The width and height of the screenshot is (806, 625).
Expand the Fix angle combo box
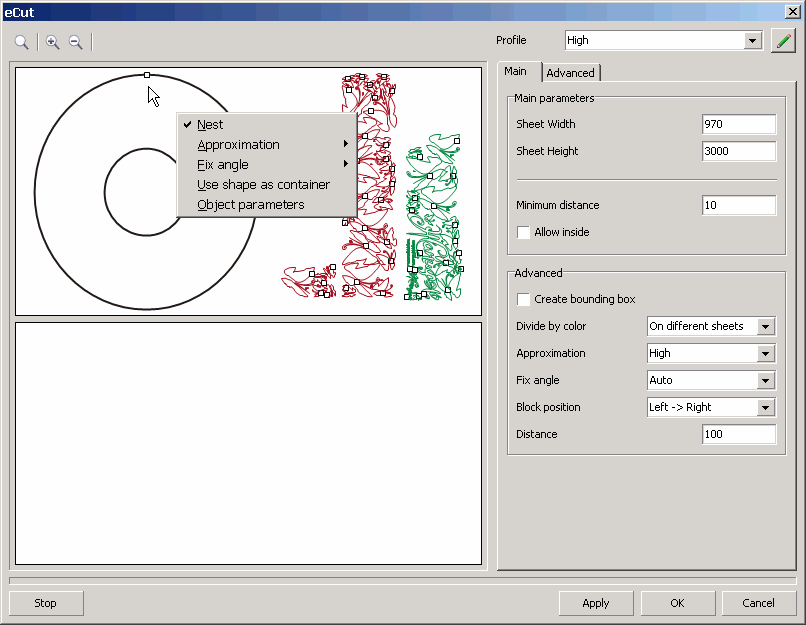click(765, 381)
